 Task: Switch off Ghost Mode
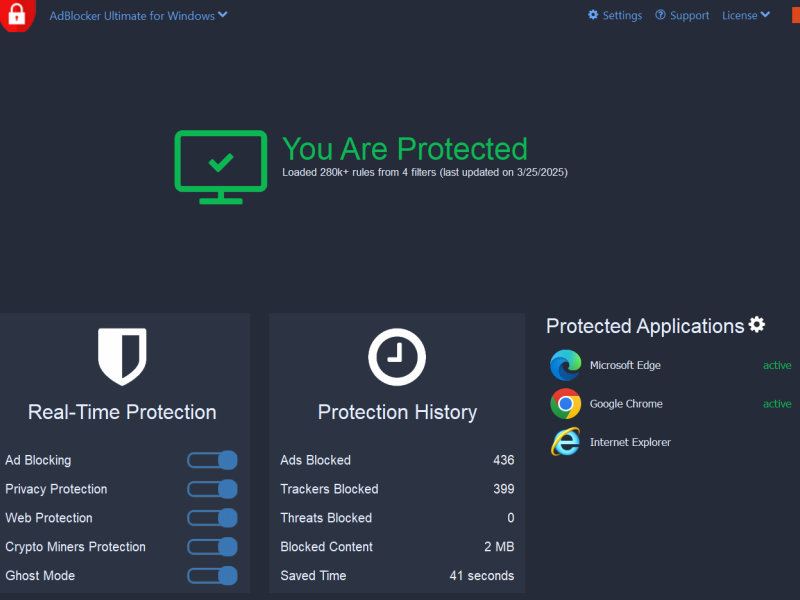pos(212,576)
